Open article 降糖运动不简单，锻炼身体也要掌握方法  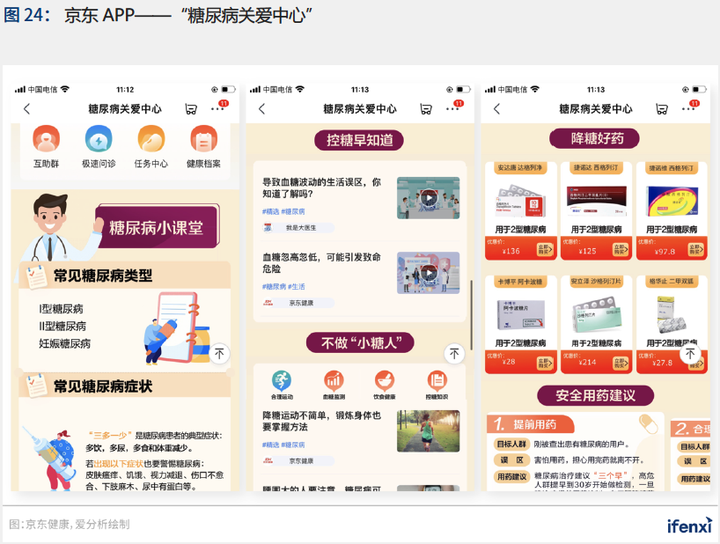(322, 421)
